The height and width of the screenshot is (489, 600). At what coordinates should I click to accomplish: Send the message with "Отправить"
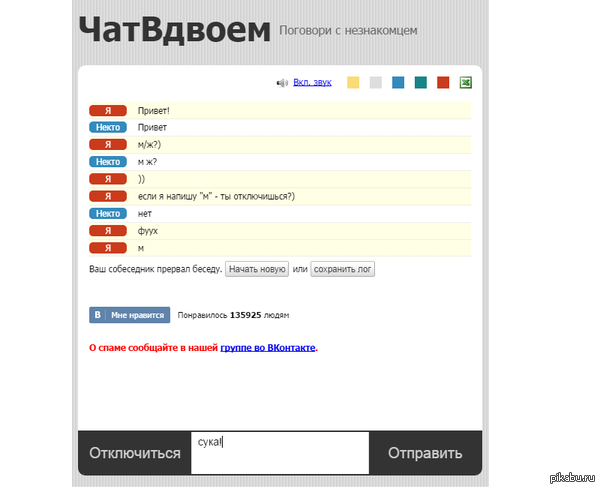[425, 453]
